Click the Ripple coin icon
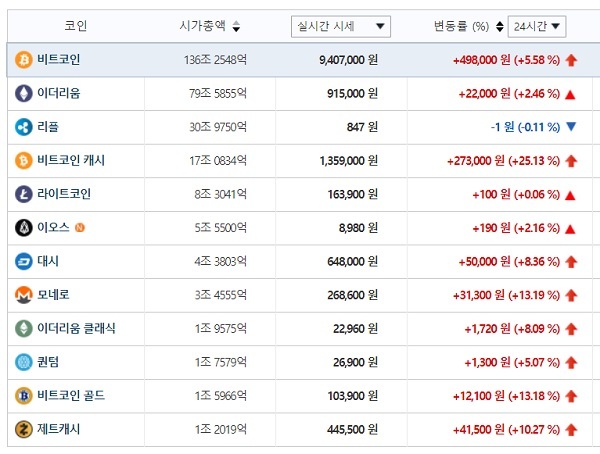The image size is (600, 454). click(x=23, y=127)
